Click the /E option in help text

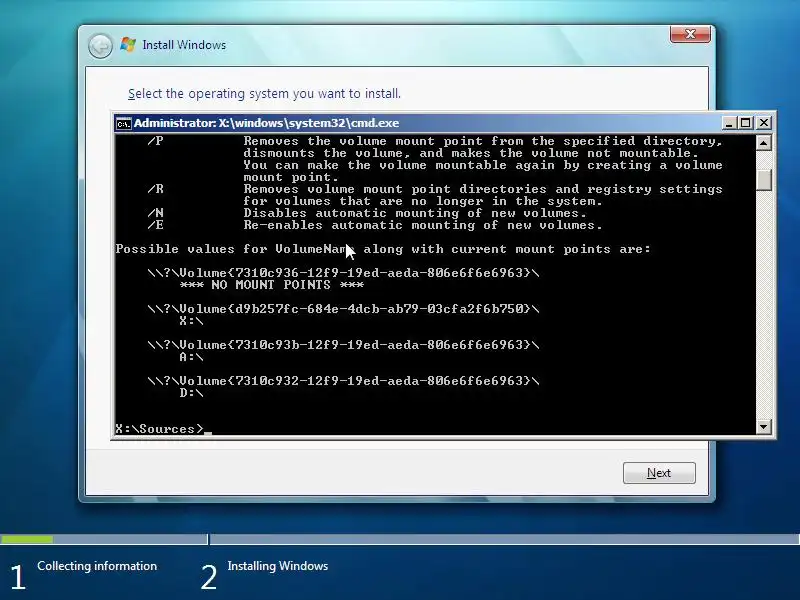[x=155, y=225]
